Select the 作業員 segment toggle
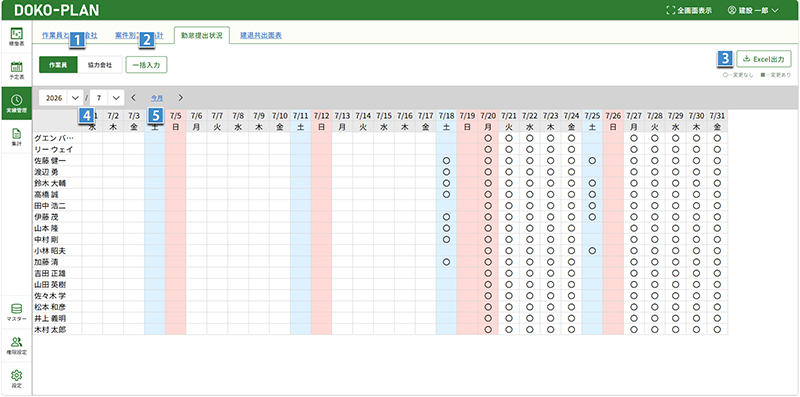Image resolution: width=800 pixels, height=397 pixels. (x=58, y=65)
